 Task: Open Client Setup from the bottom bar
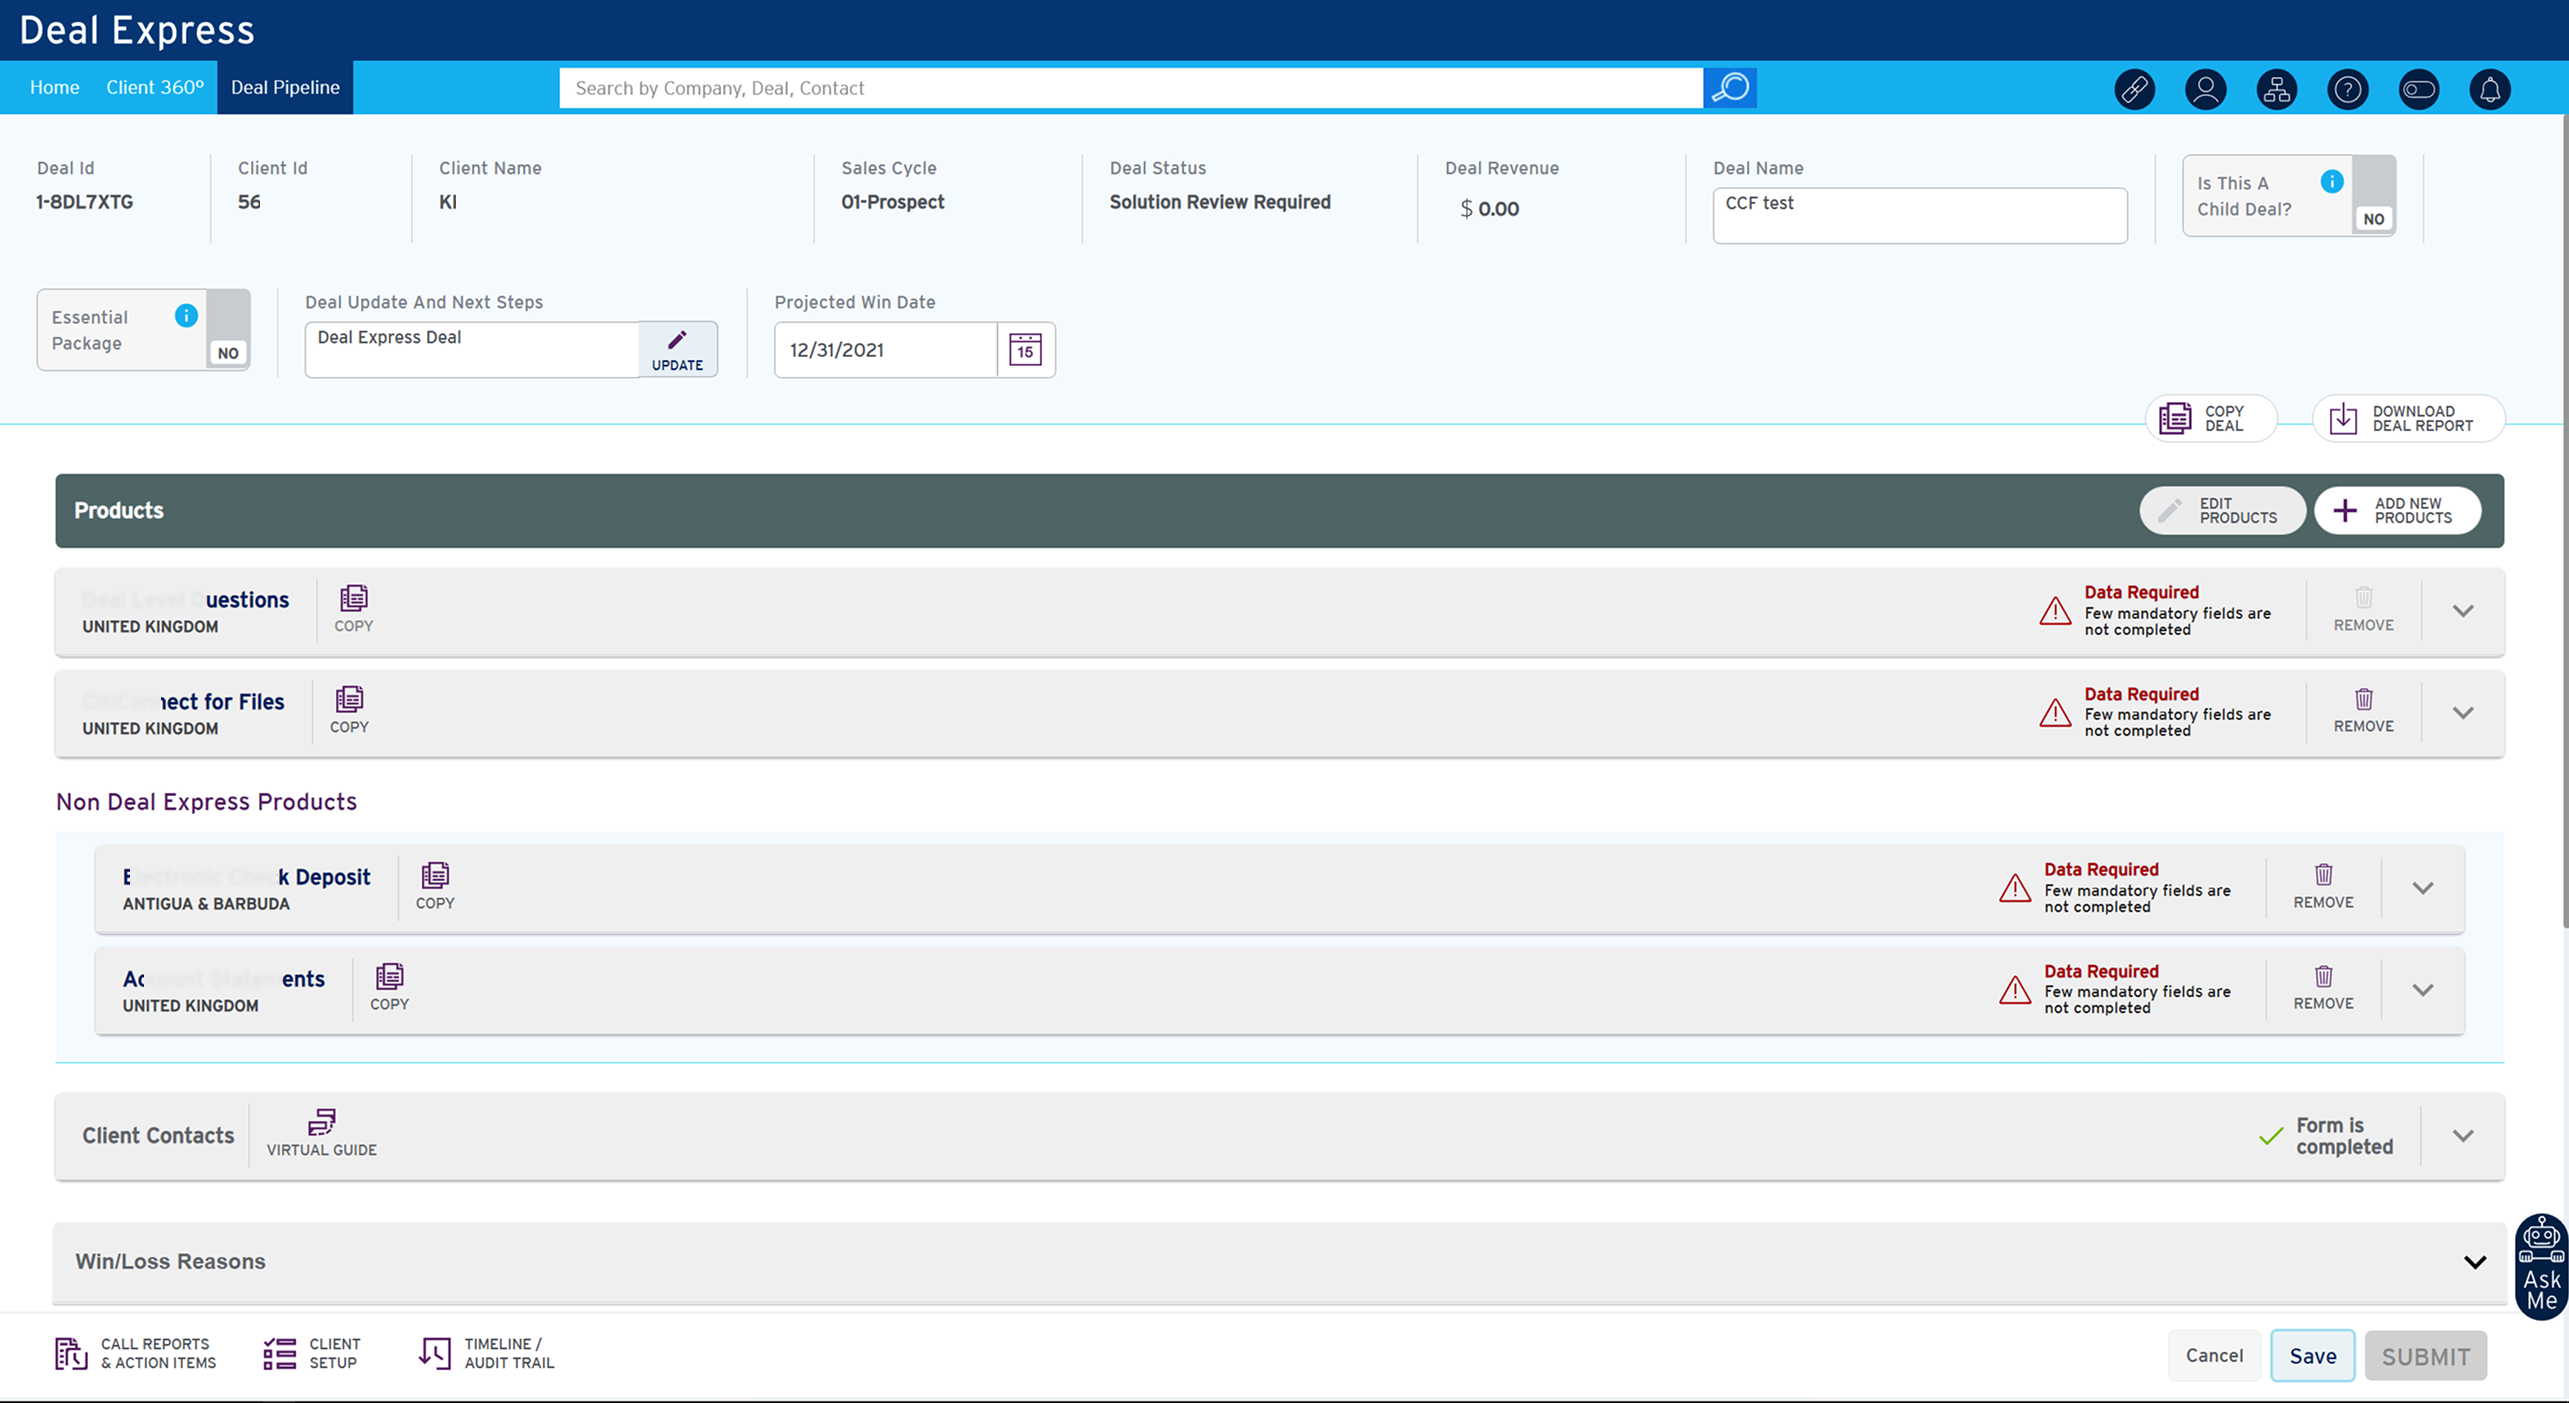(x=312, y=1353)
